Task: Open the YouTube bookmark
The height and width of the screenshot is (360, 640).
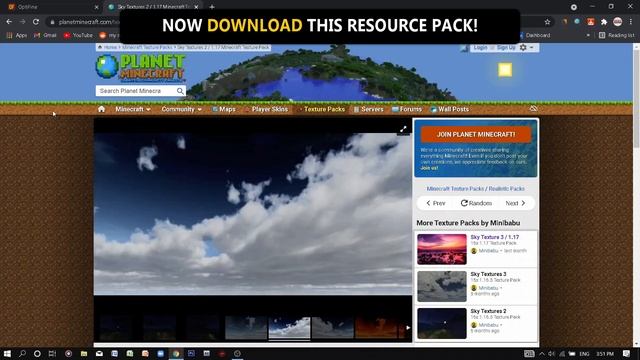Action: pyautogui.click(x=78, y=36)
